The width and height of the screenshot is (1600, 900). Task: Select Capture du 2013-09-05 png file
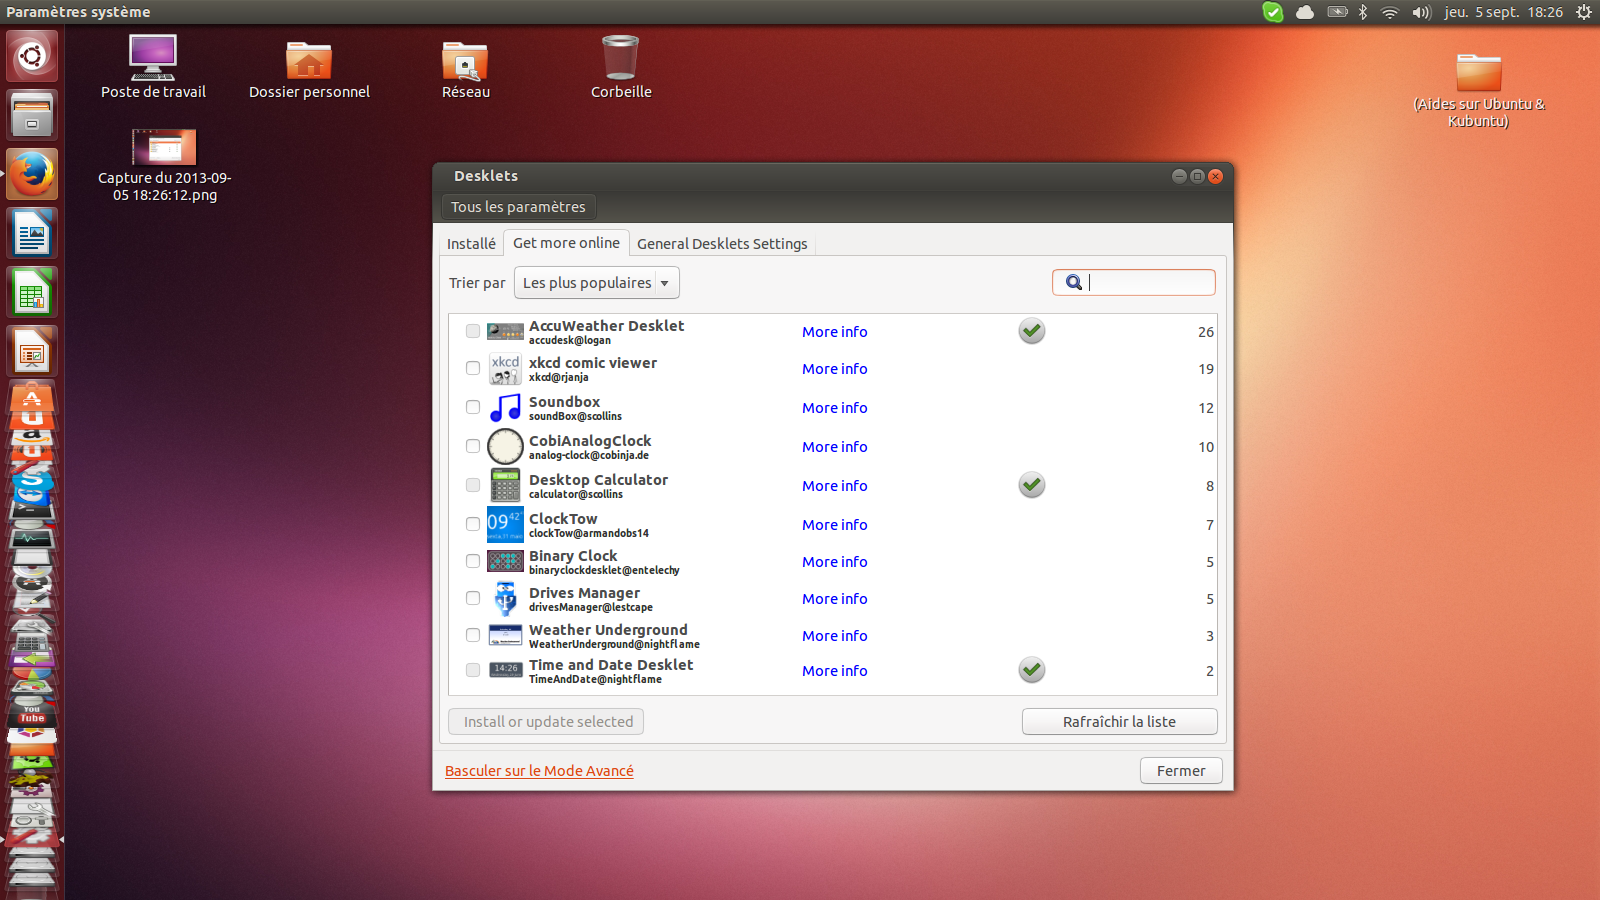tap(164, 165)
